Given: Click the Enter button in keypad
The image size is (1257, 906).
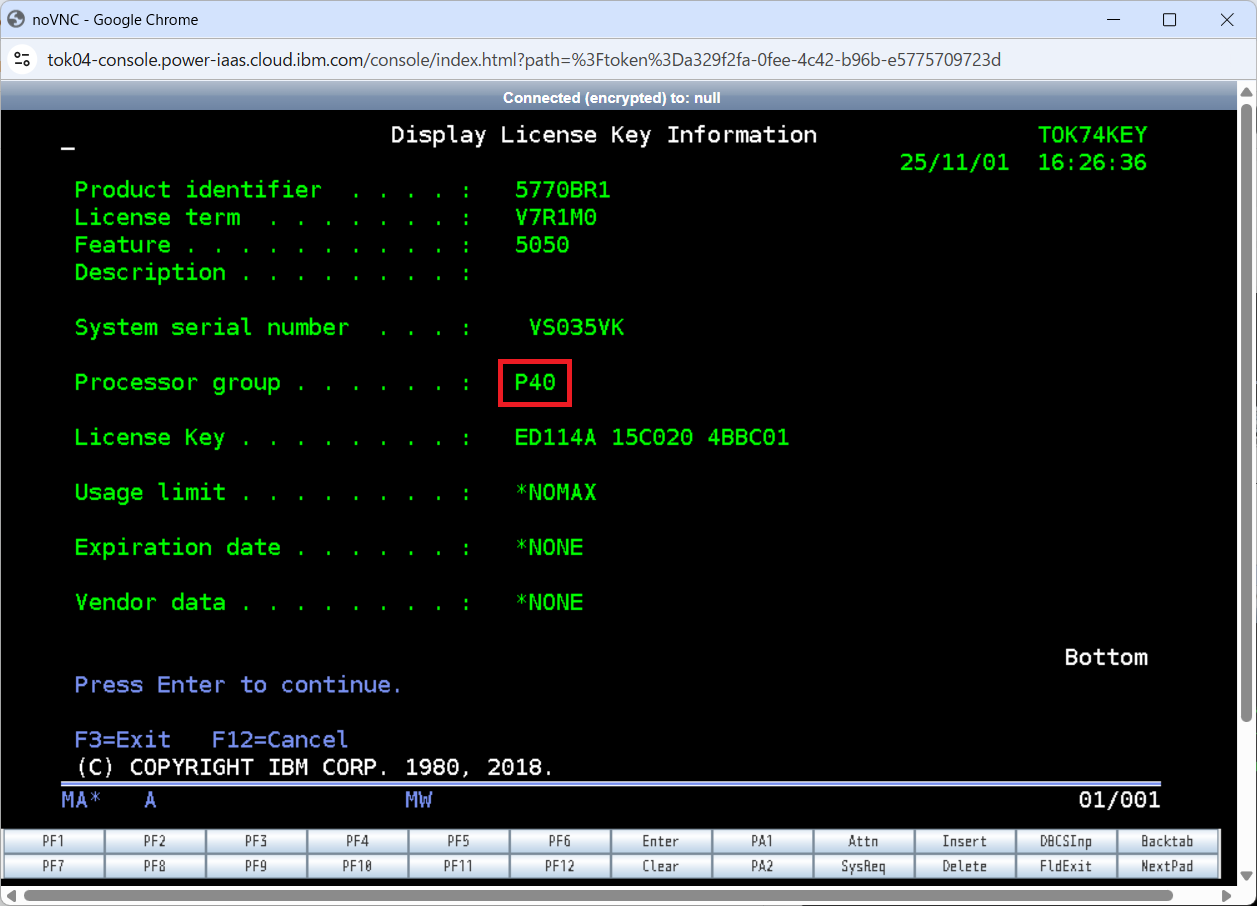Looking at the screenshot, I should (x=661, y=841).
